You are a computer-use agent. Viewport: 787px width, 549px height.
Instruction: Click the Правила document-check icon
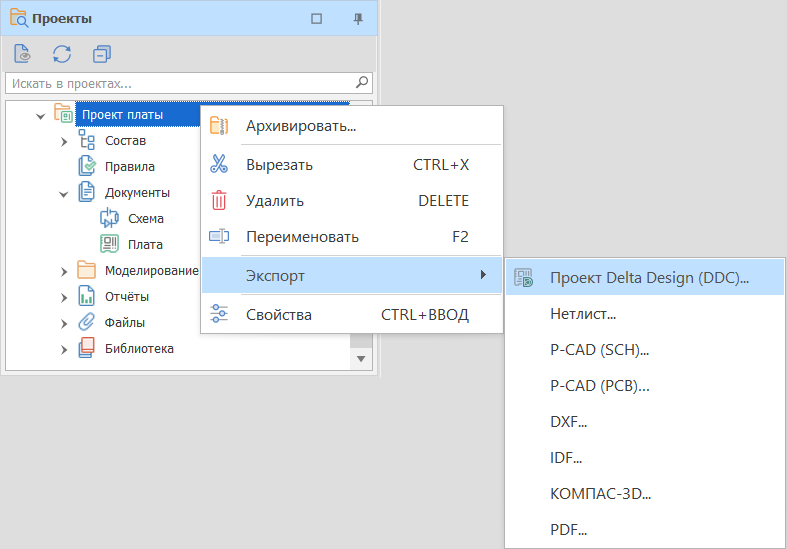click(86, 166)
